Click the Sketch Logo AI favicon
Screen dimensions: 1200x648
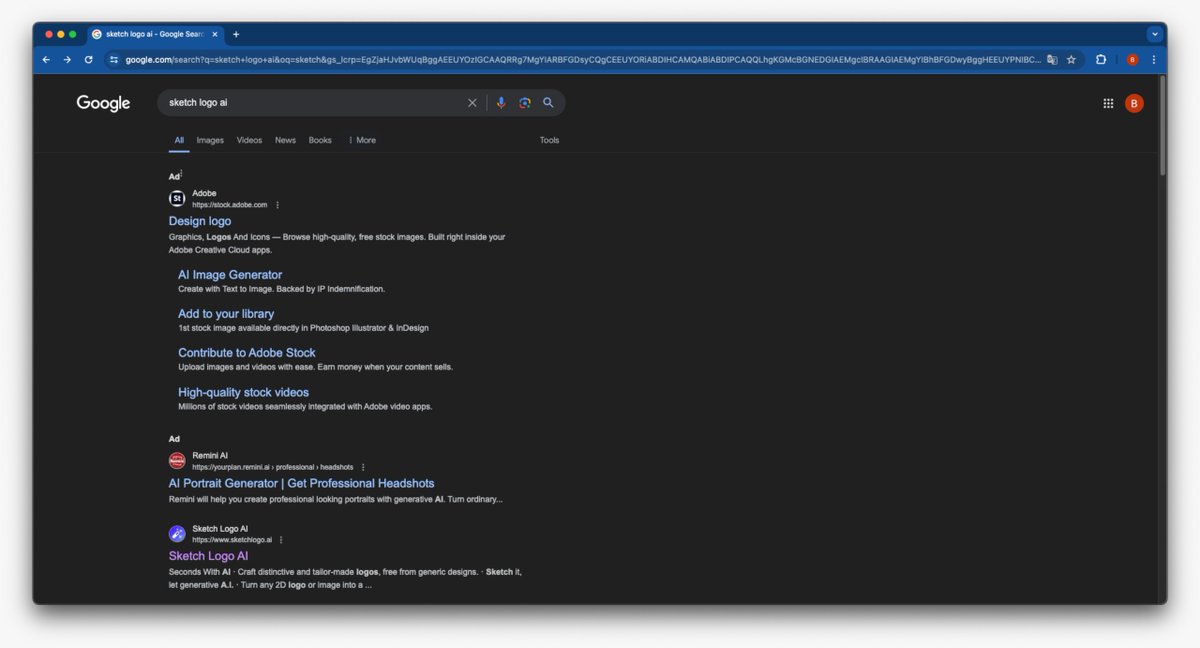point(177,534)
